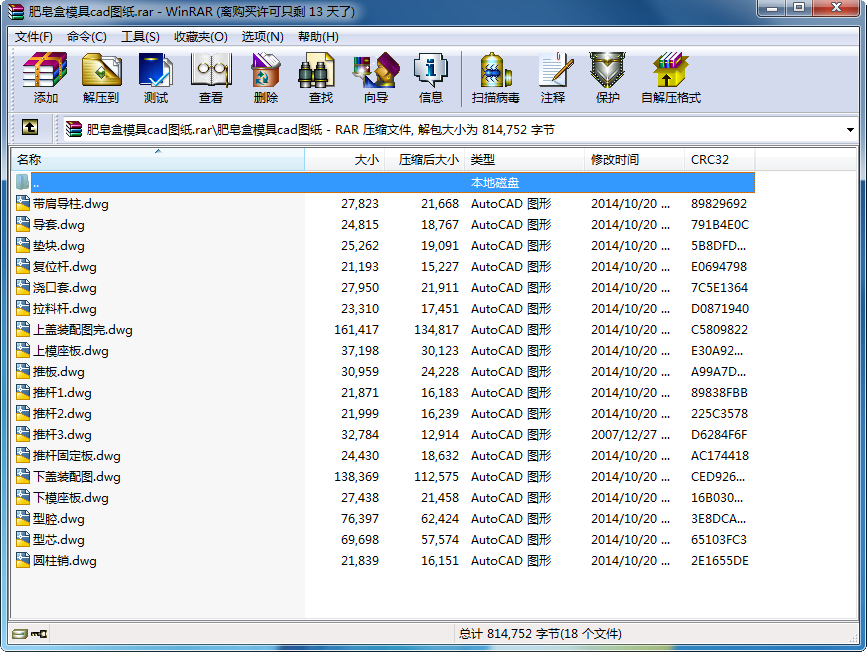Select file 型芯.dwg
This screenshot has height=652, width=867.
tap(59, 540)
